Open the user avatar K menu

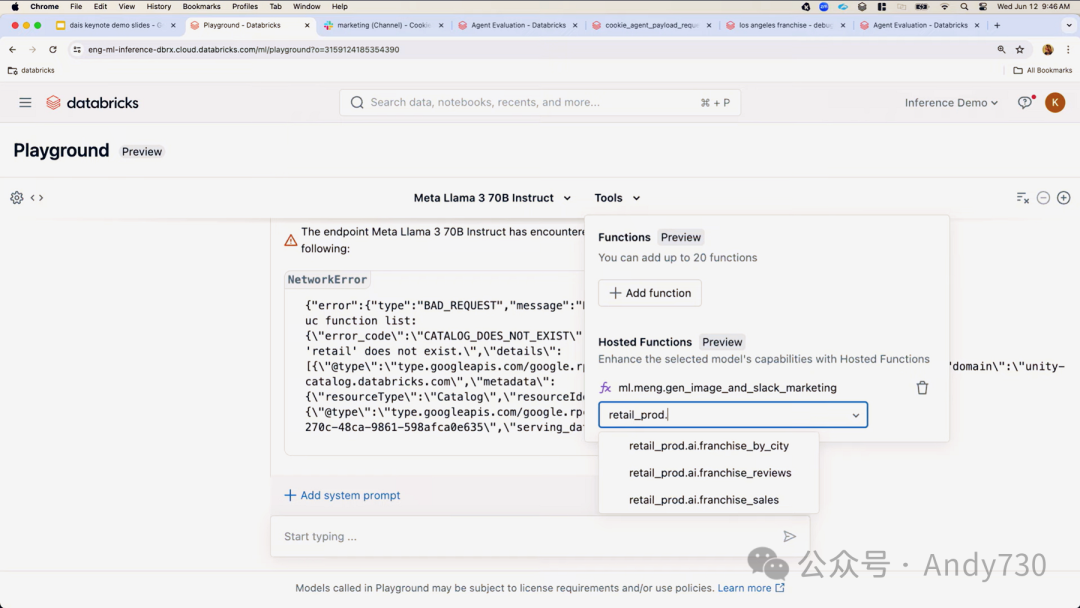coord(1055,103)
